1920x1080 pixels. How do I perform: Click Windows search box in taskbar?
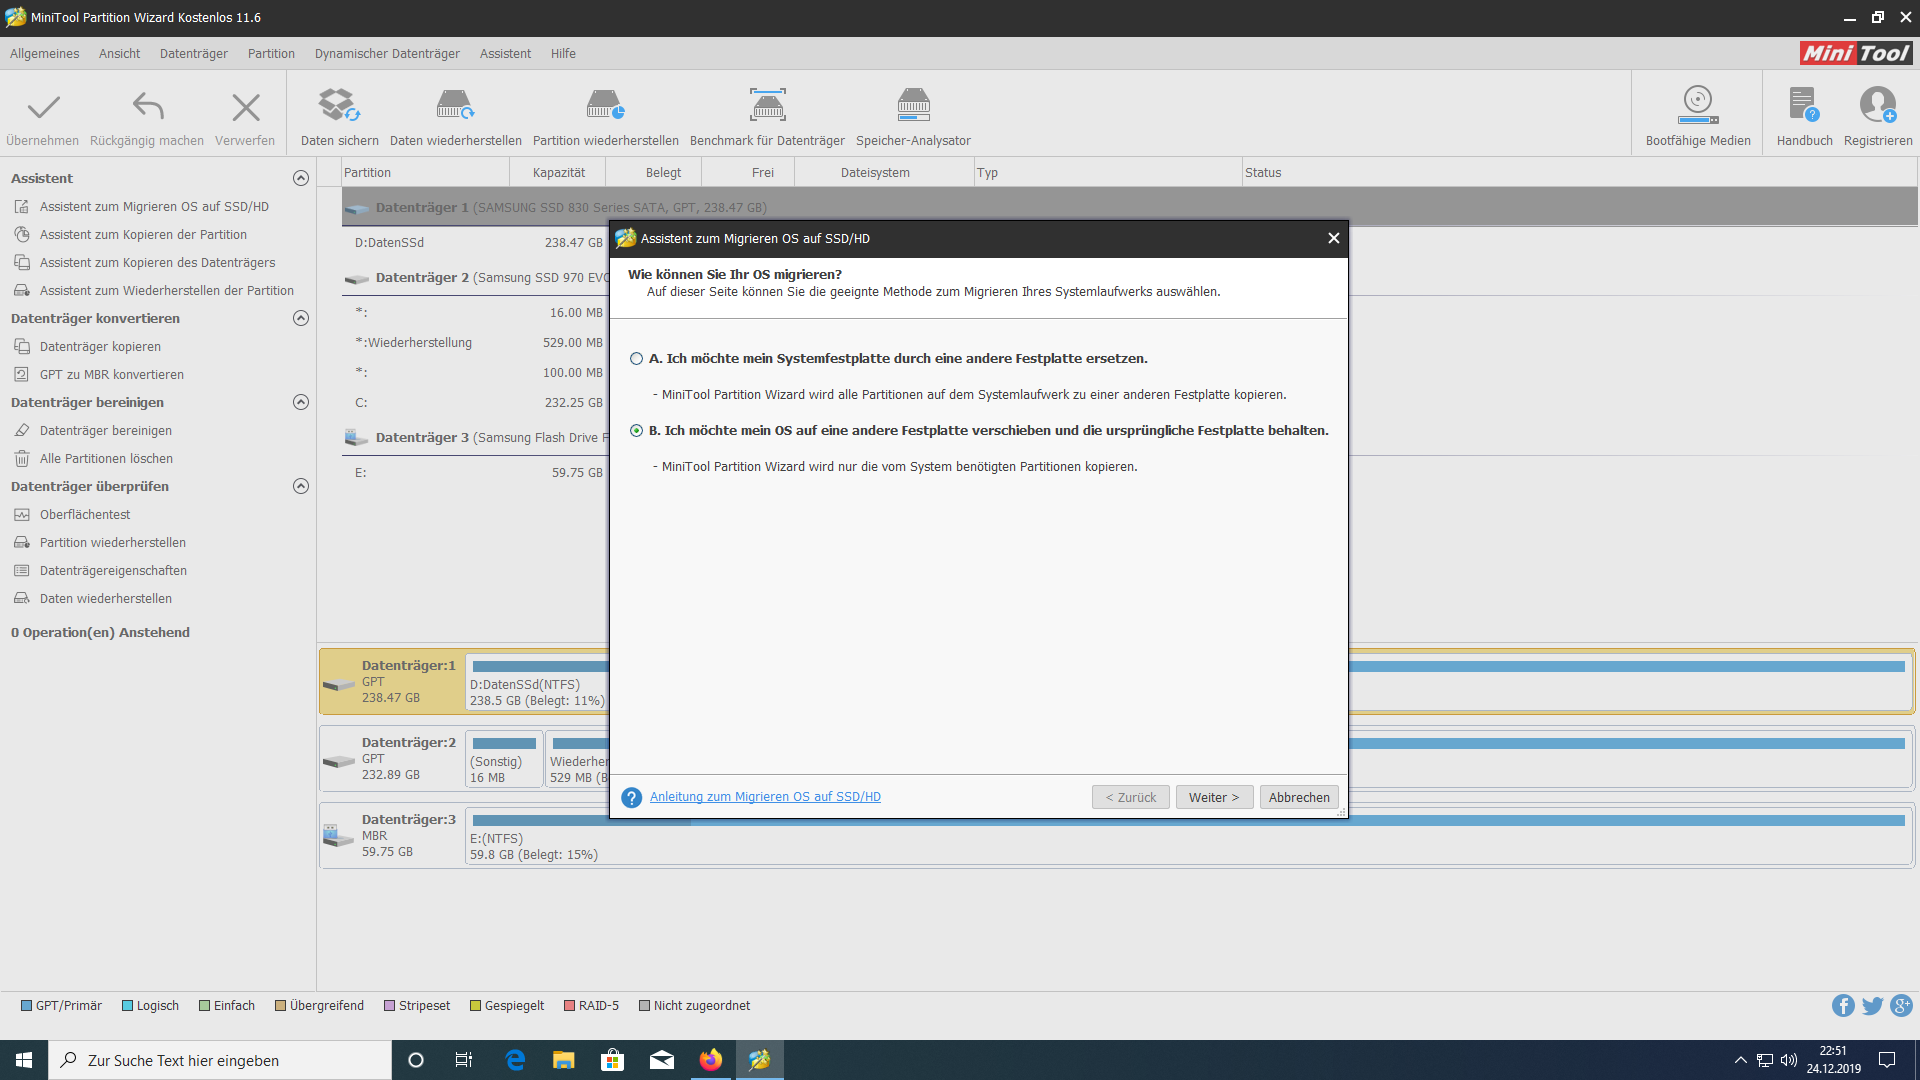click(220, 1060)
